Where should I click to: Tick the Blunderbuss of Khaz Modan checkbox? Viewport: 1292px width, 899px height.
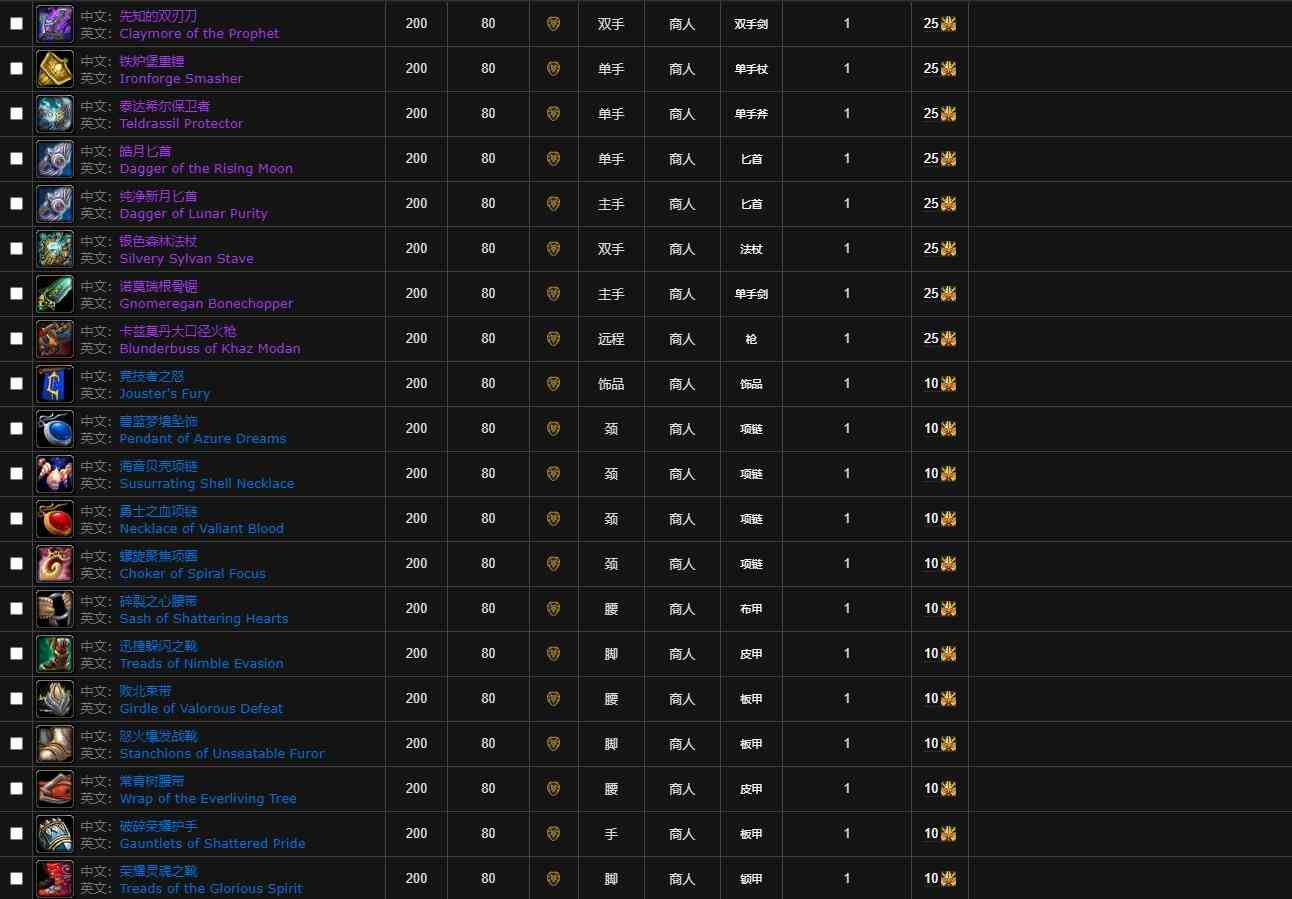pyautogui.click(x=16, y=339)
